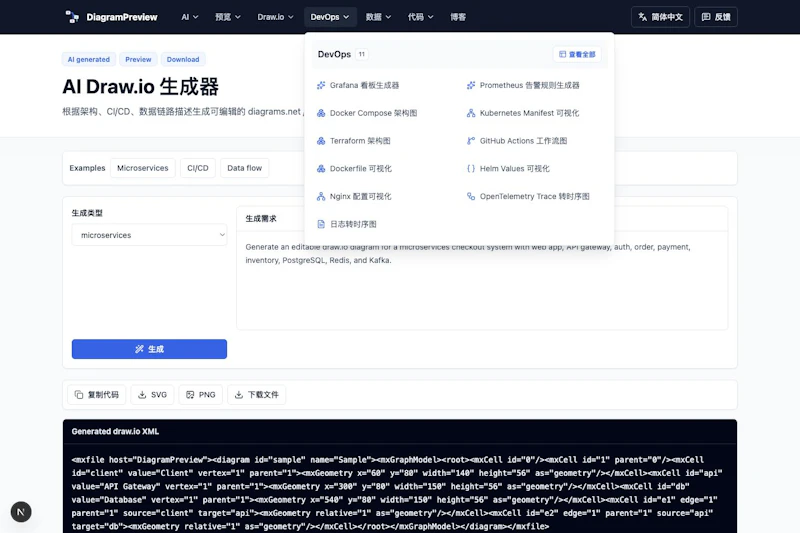Click the AI generated tag
The width and height of the screenshot is (800, 533).
tap(89, 59)
